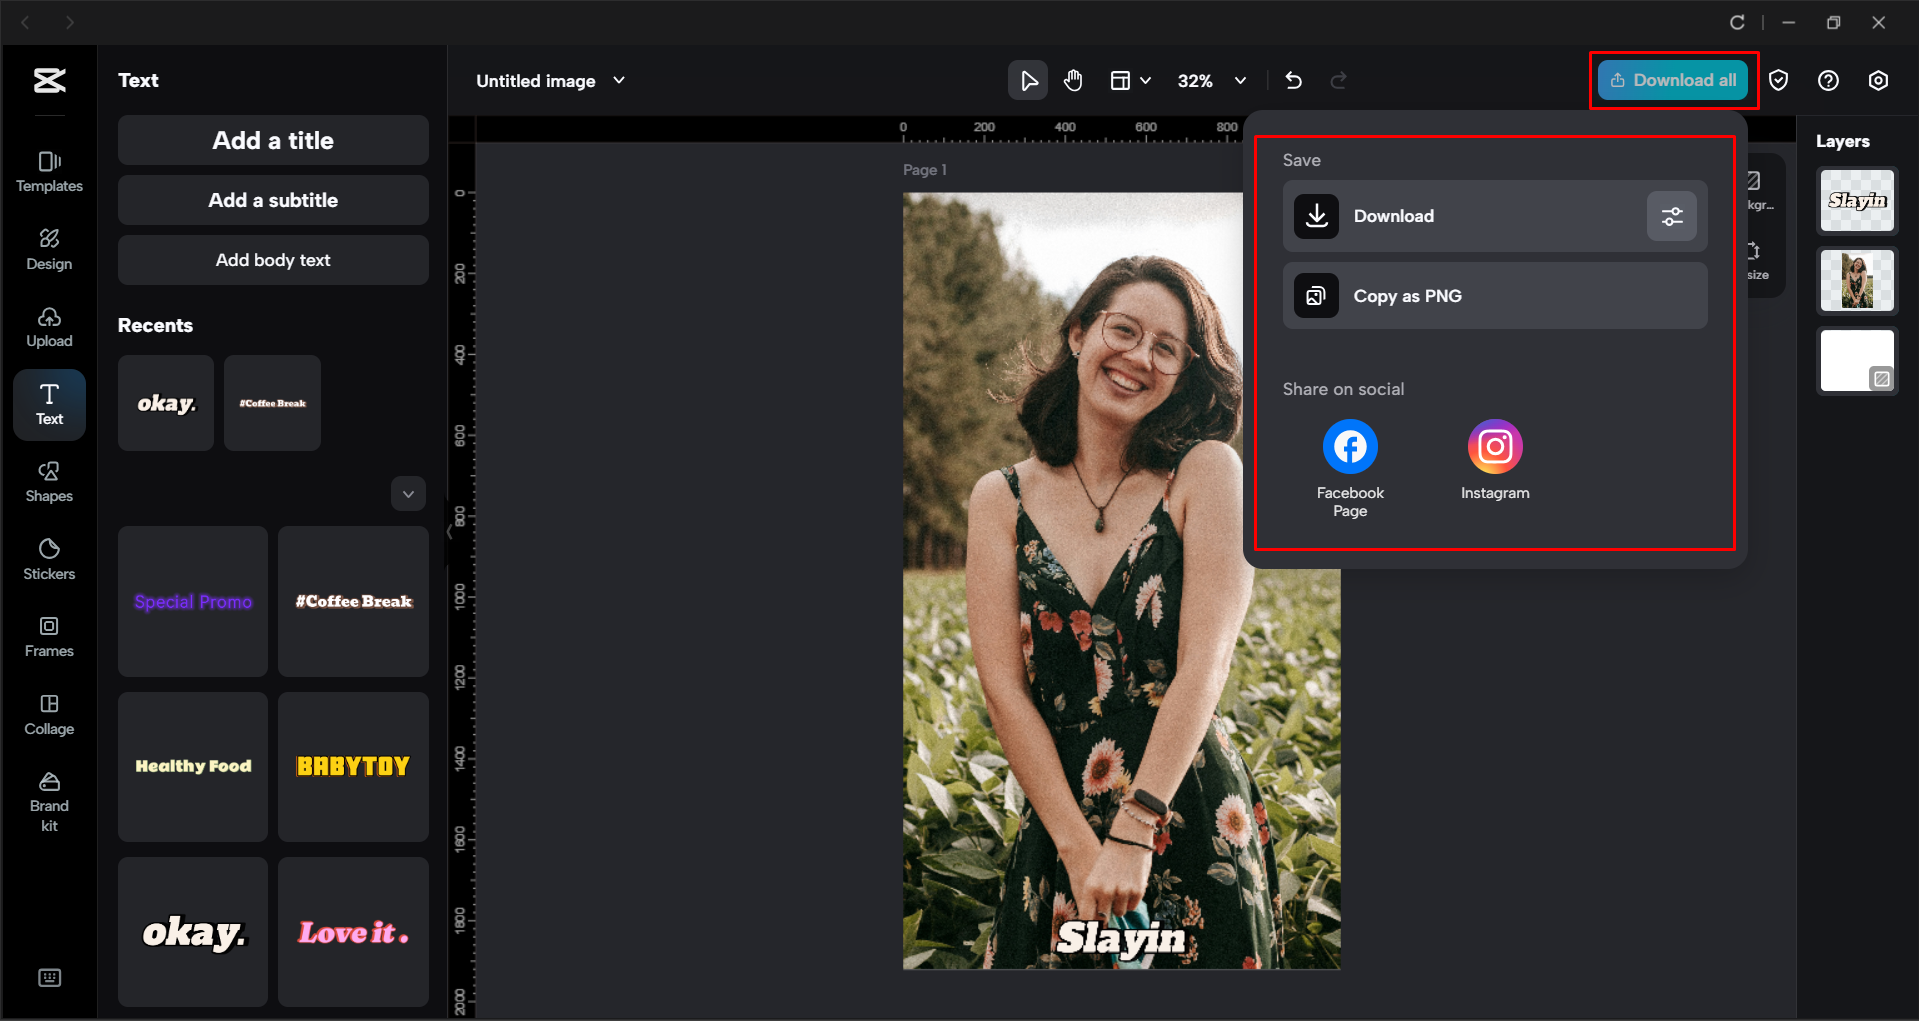
Task: Redo the last undone action
Action: point(1339,80)
